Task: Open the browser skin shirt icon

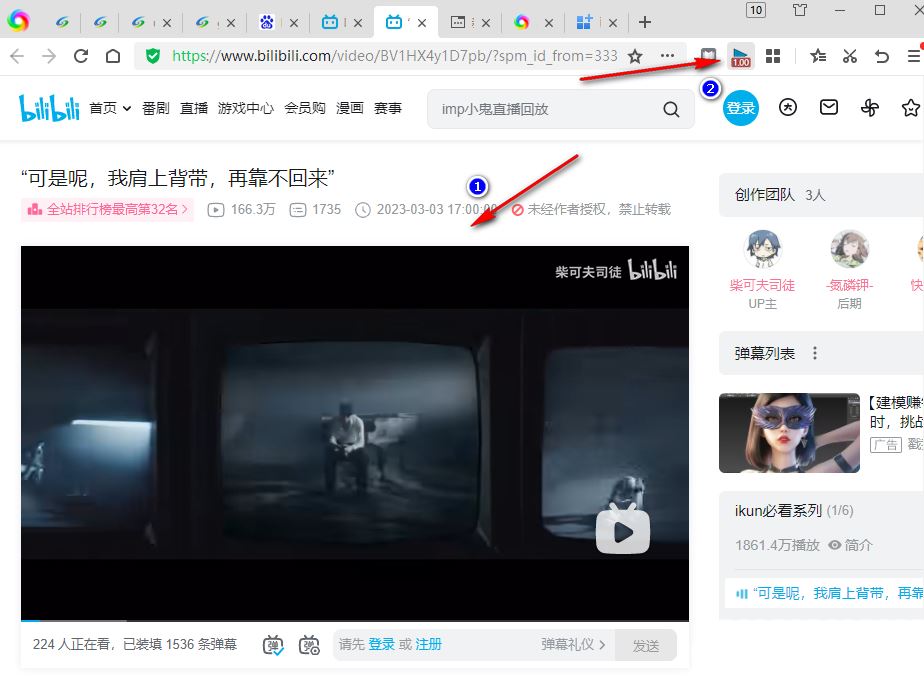Action: [799, 10]
